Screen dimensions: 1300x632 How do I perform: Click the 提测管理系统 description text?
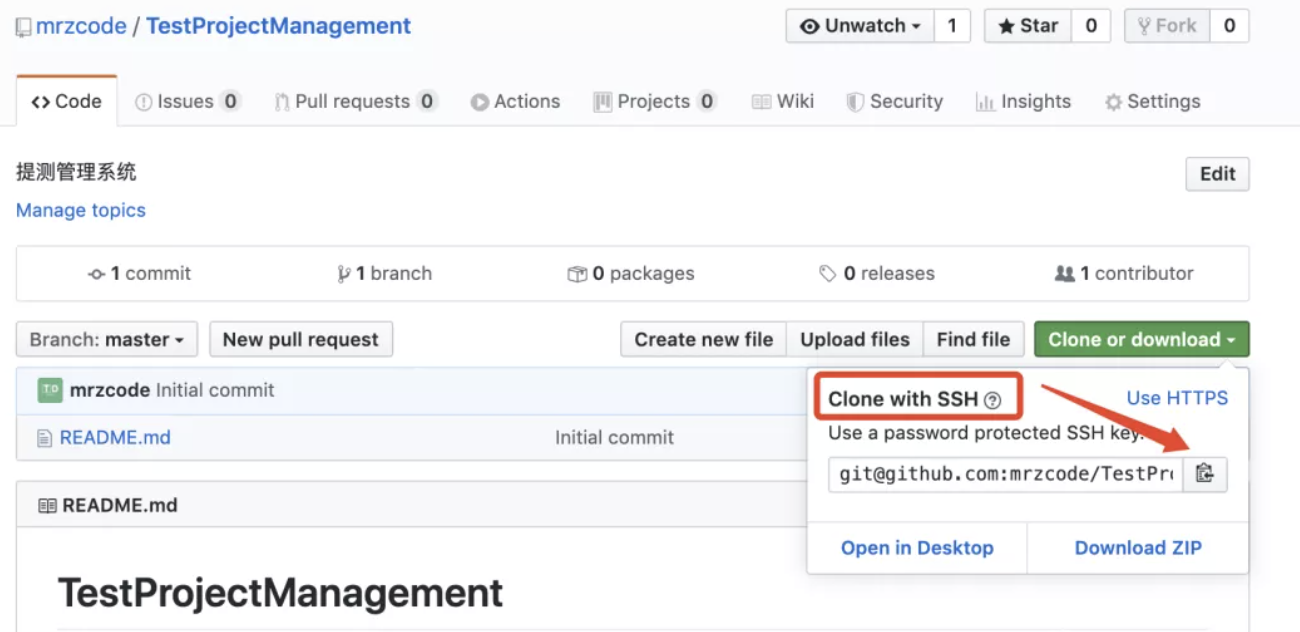76,172
